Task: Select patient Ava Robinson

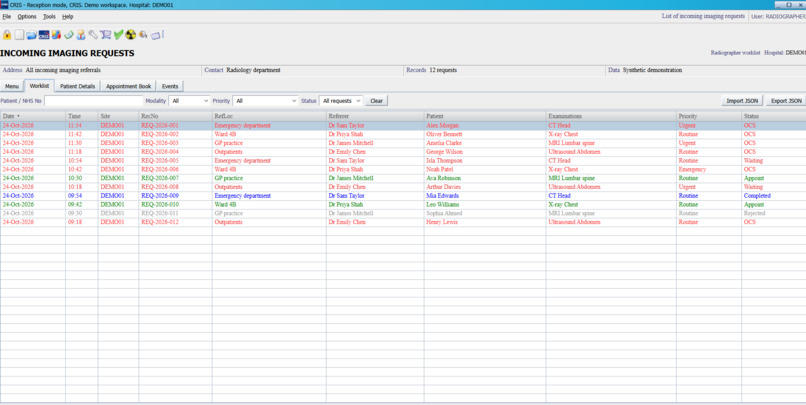Action: point(443,178)
